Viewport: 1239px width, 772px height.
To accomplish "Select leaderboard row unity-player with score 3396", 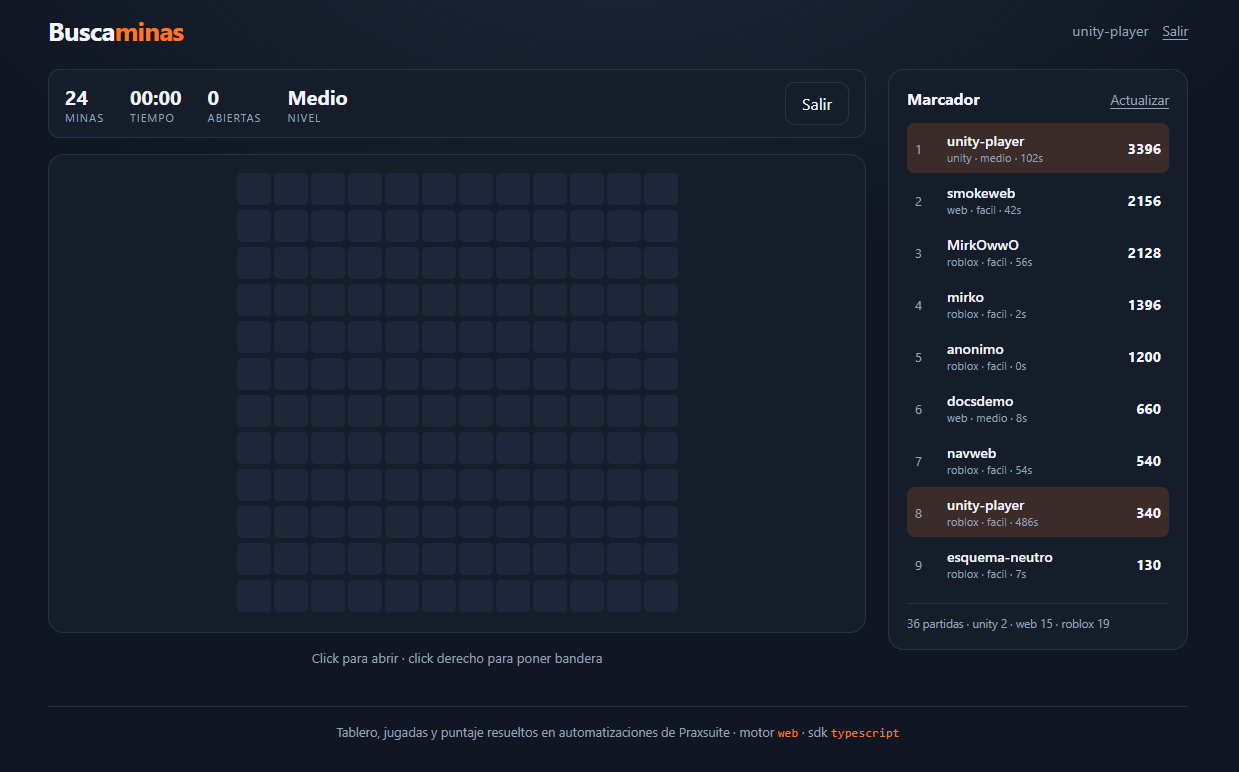I will [x=1038, y=149].
